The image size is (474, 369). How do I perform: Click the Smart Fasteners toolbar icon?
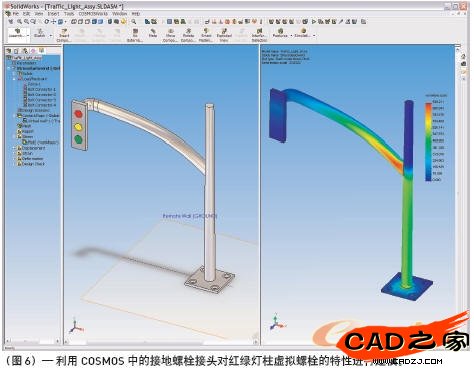point(206,35)
